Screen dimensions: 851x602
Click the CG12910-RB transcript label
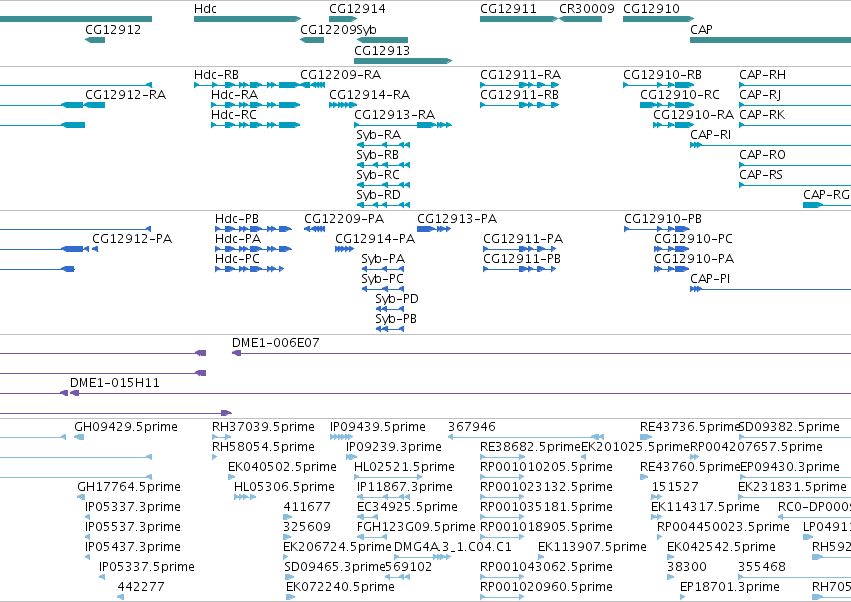coord(662,74)
